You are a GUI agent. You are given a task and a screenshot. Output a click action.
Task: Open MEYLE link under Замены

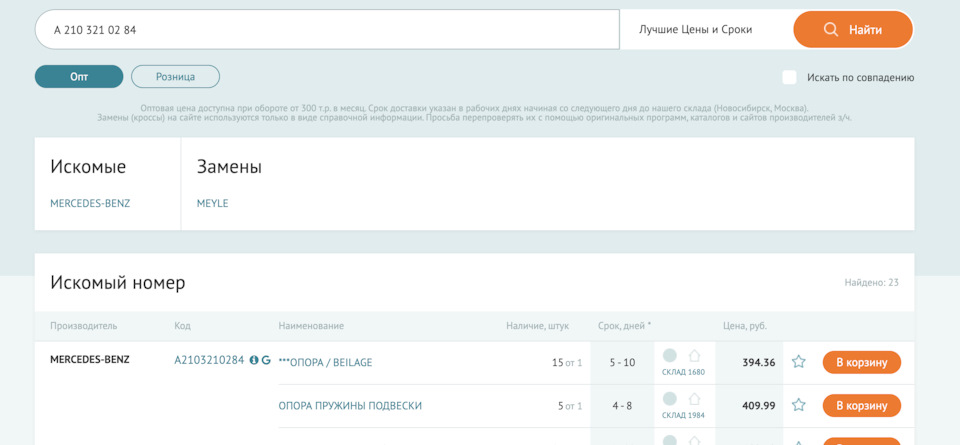(212, 204)
